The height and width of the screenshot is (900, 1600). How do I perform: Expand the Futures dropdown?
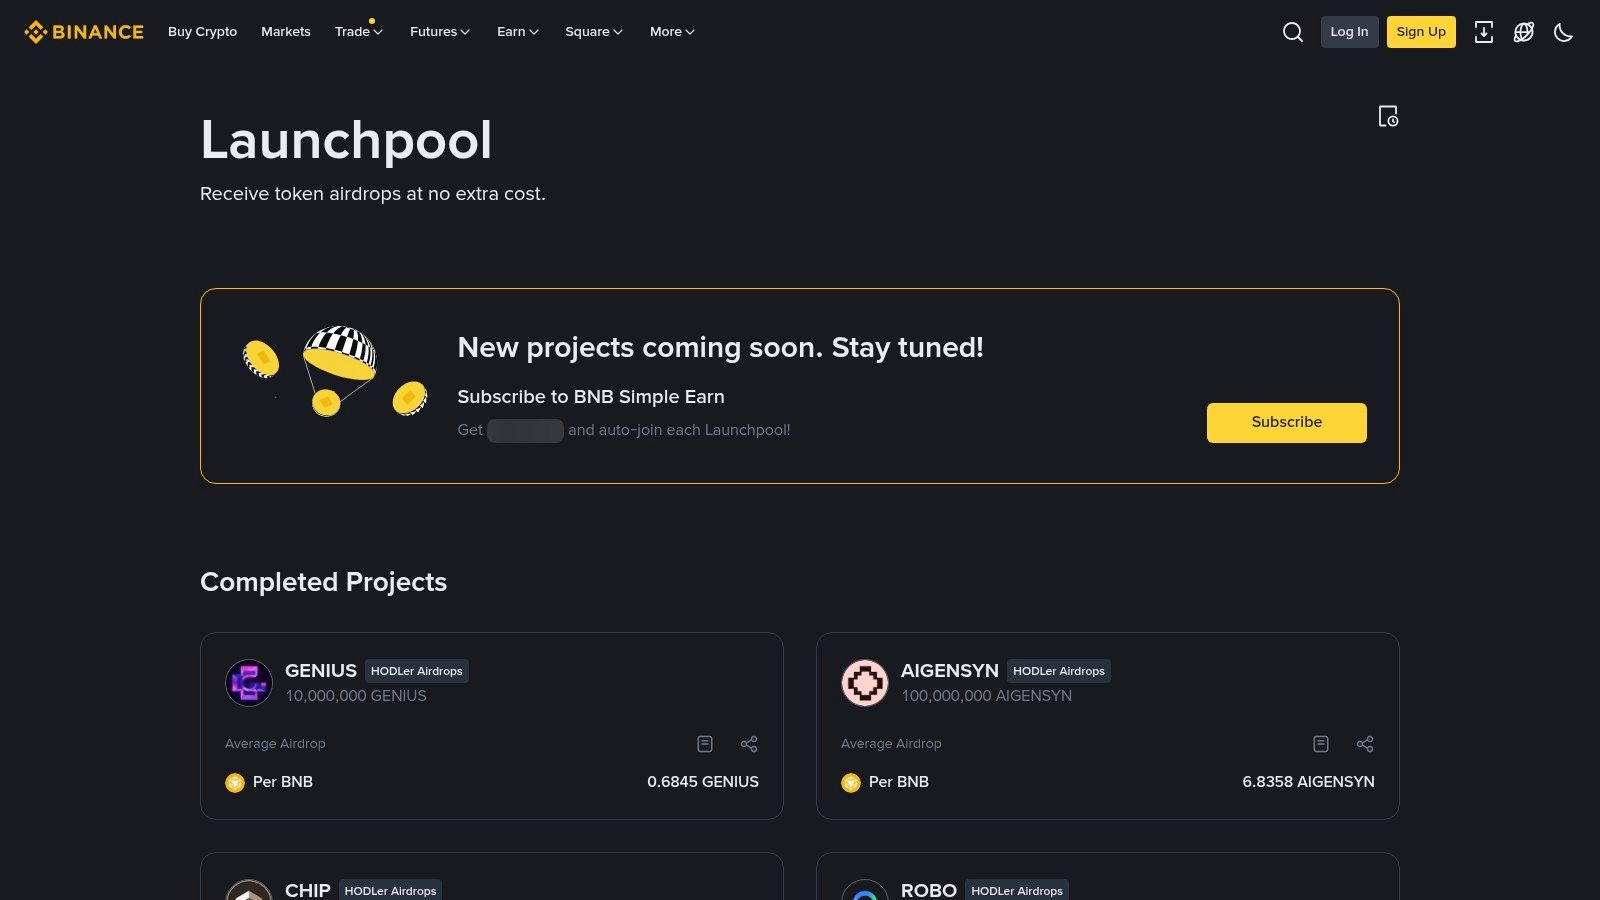440,32
